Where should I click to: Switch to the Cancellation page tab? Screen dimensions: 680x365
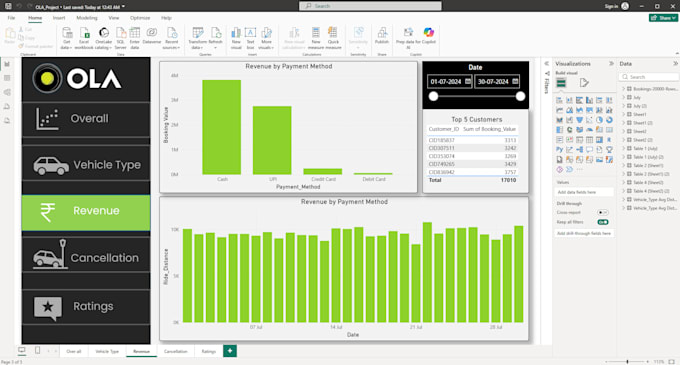tap(176, 351)
